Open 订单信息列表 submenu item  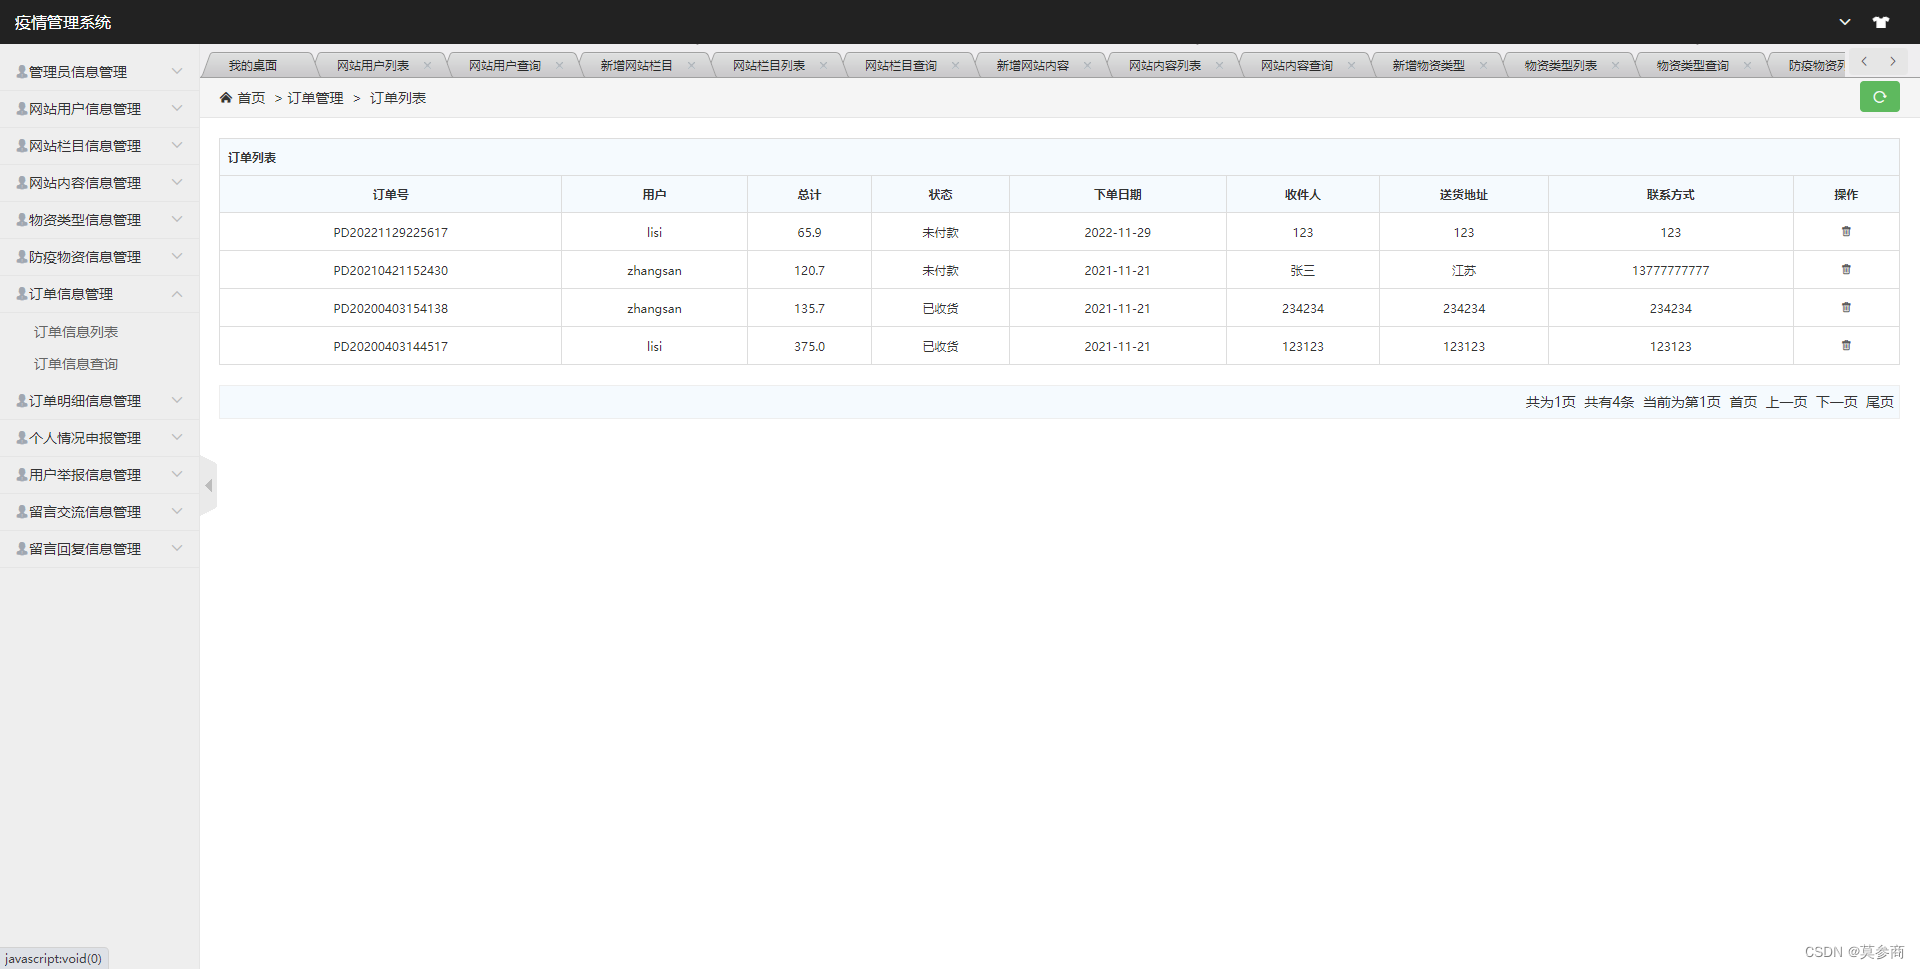click(76, 332)
